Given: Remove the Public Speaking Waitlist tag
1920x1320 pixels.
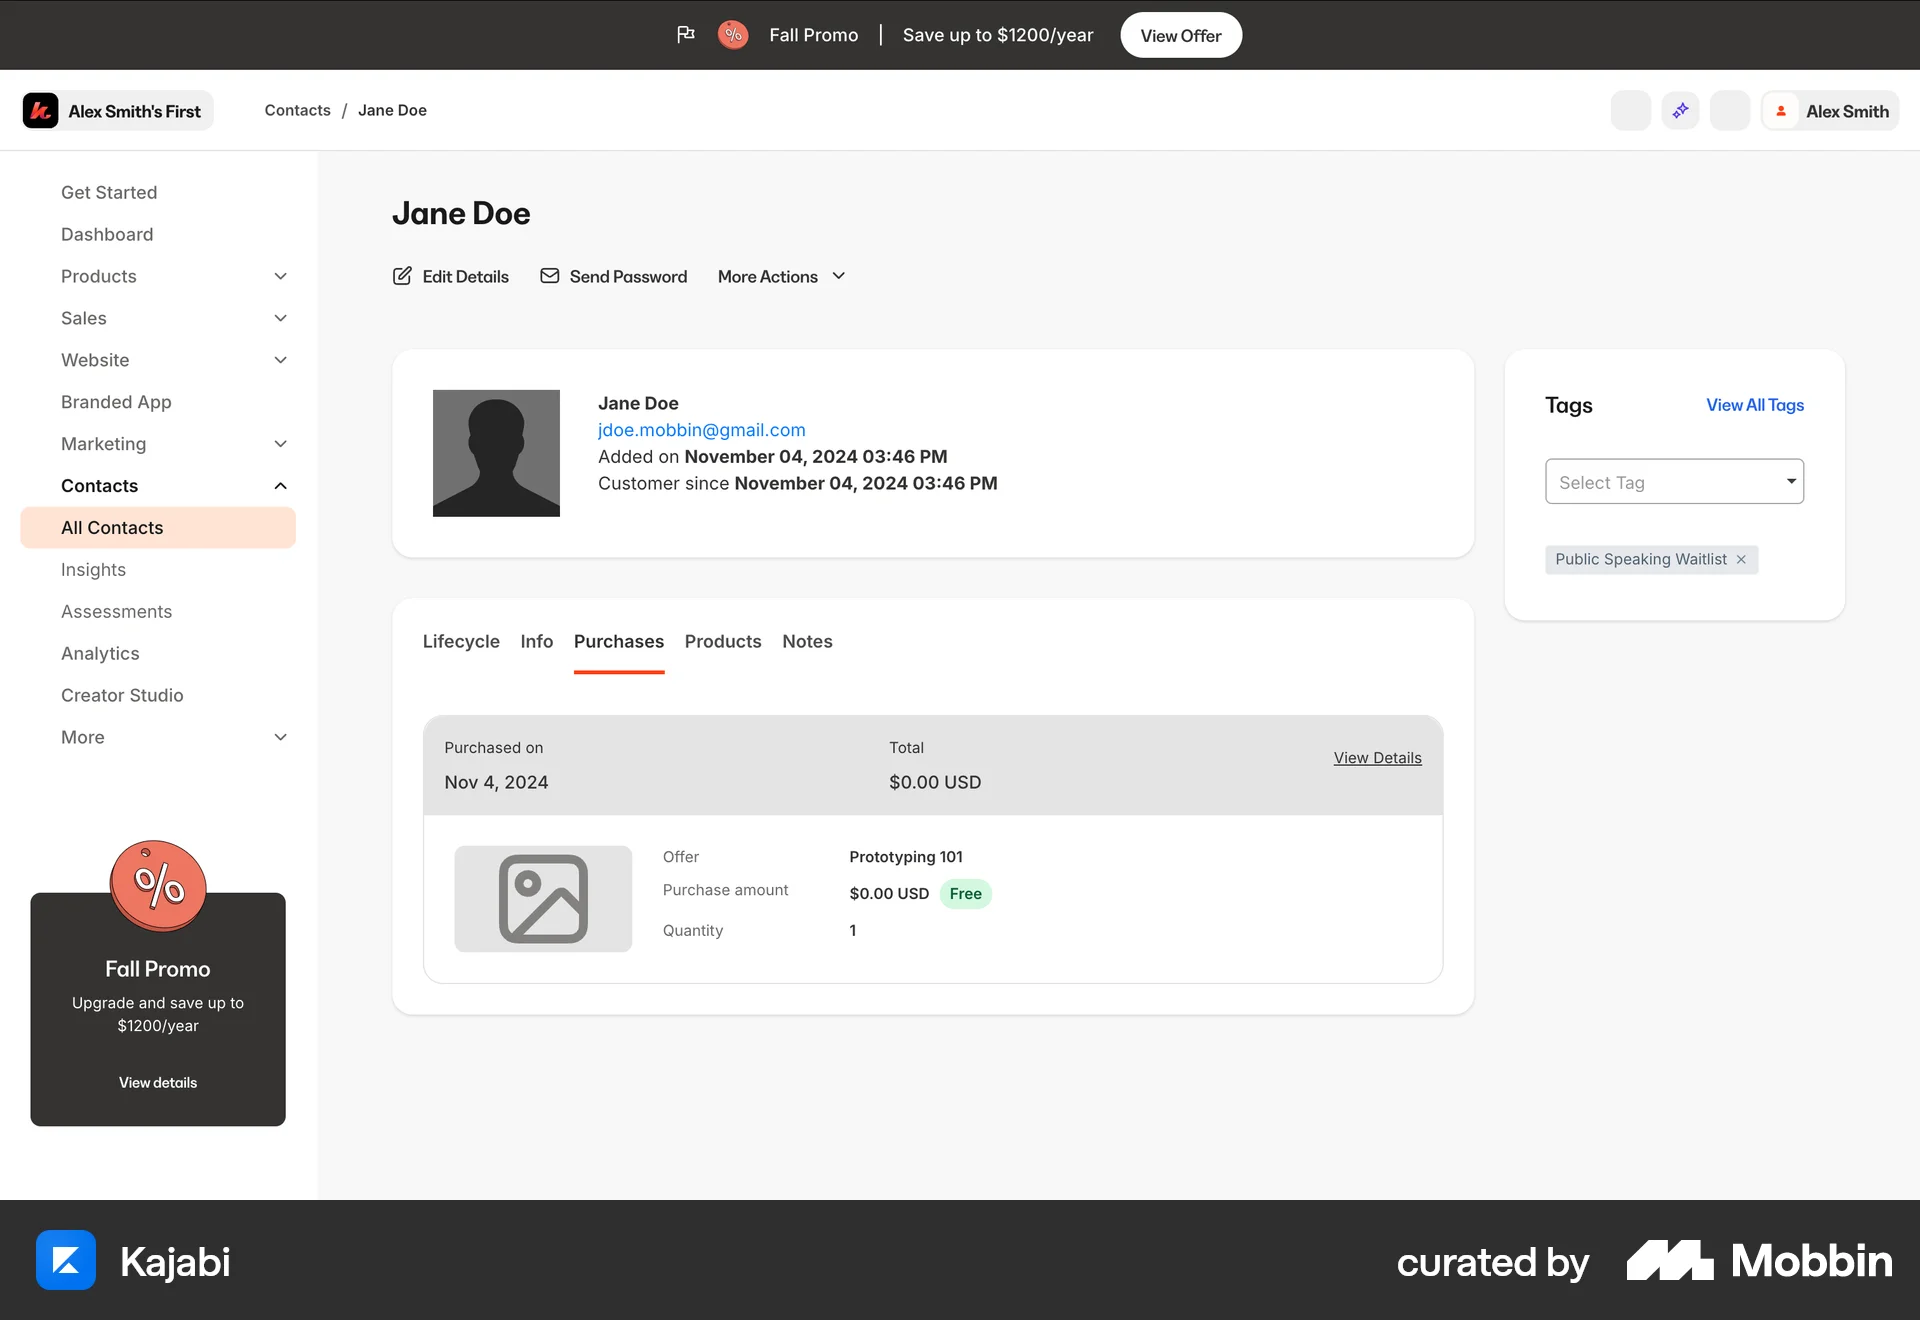Looking at the screenshot, I should [1741, 559].
